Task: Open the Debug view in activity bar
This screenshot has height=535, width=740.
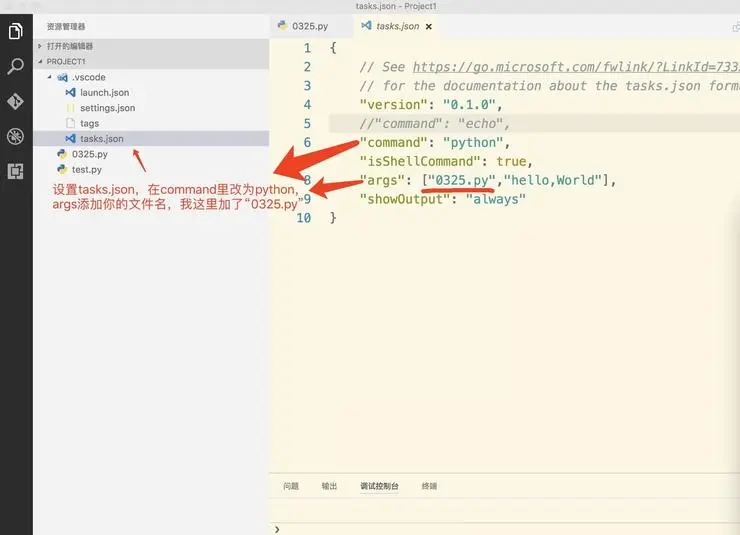Action: tap(16, 136)
